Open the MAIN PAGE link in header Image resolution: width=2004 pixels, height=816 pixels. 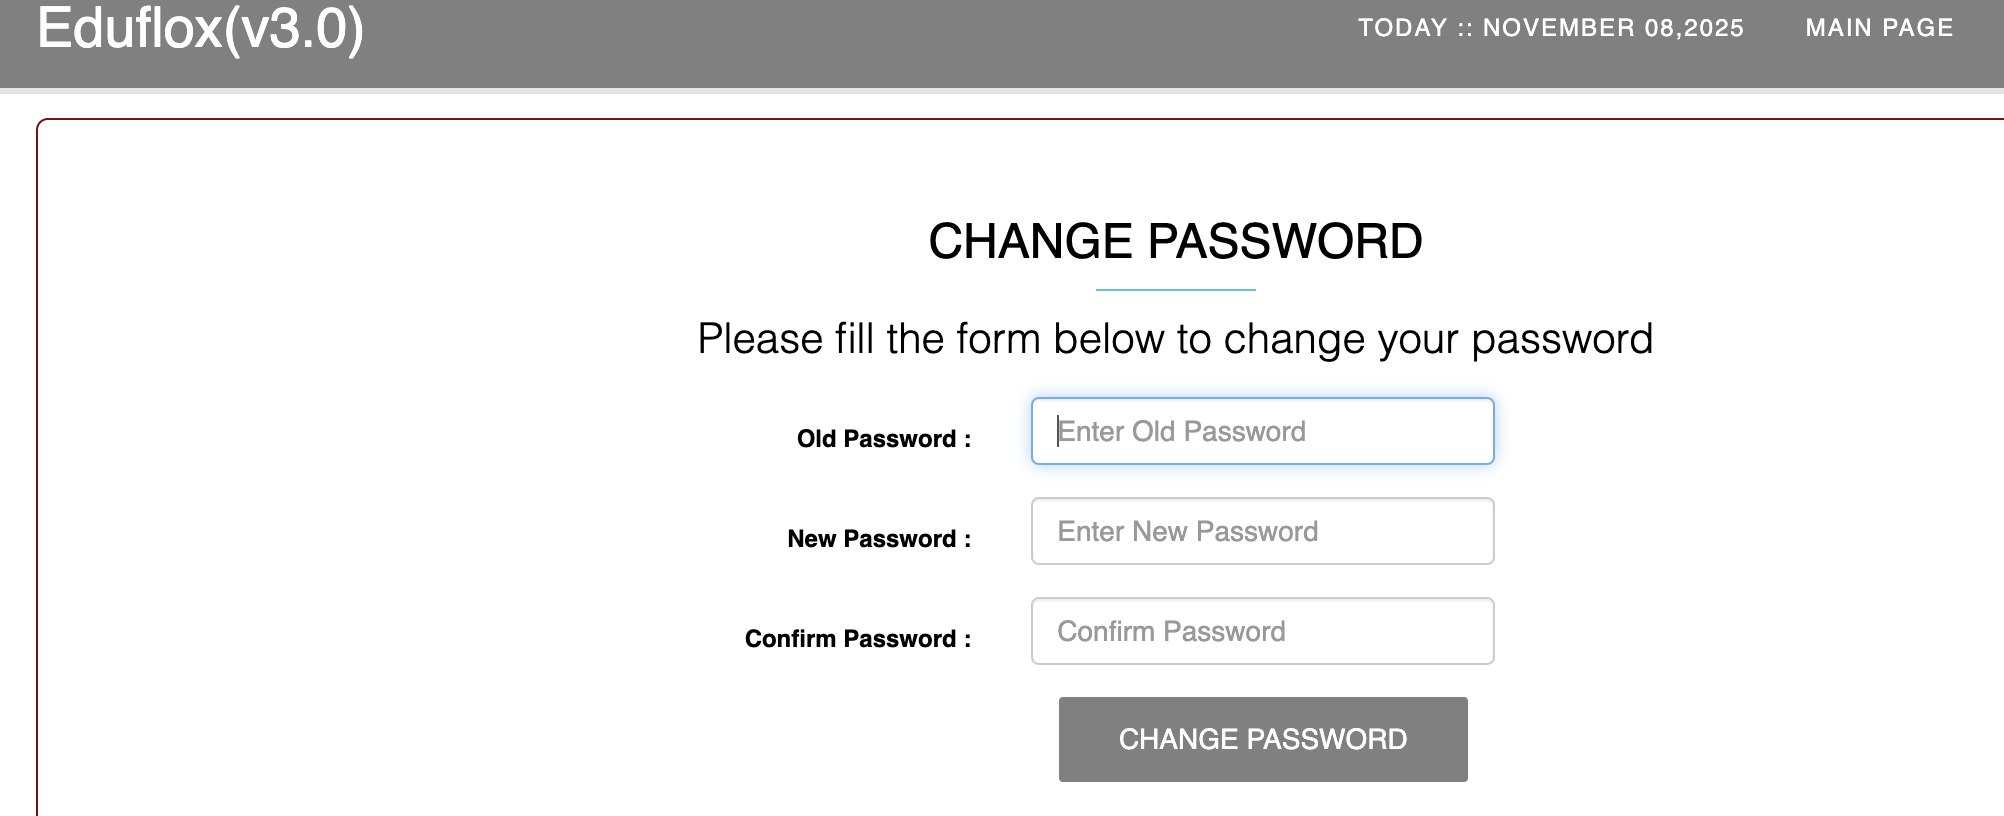[x=1878, y=28]
